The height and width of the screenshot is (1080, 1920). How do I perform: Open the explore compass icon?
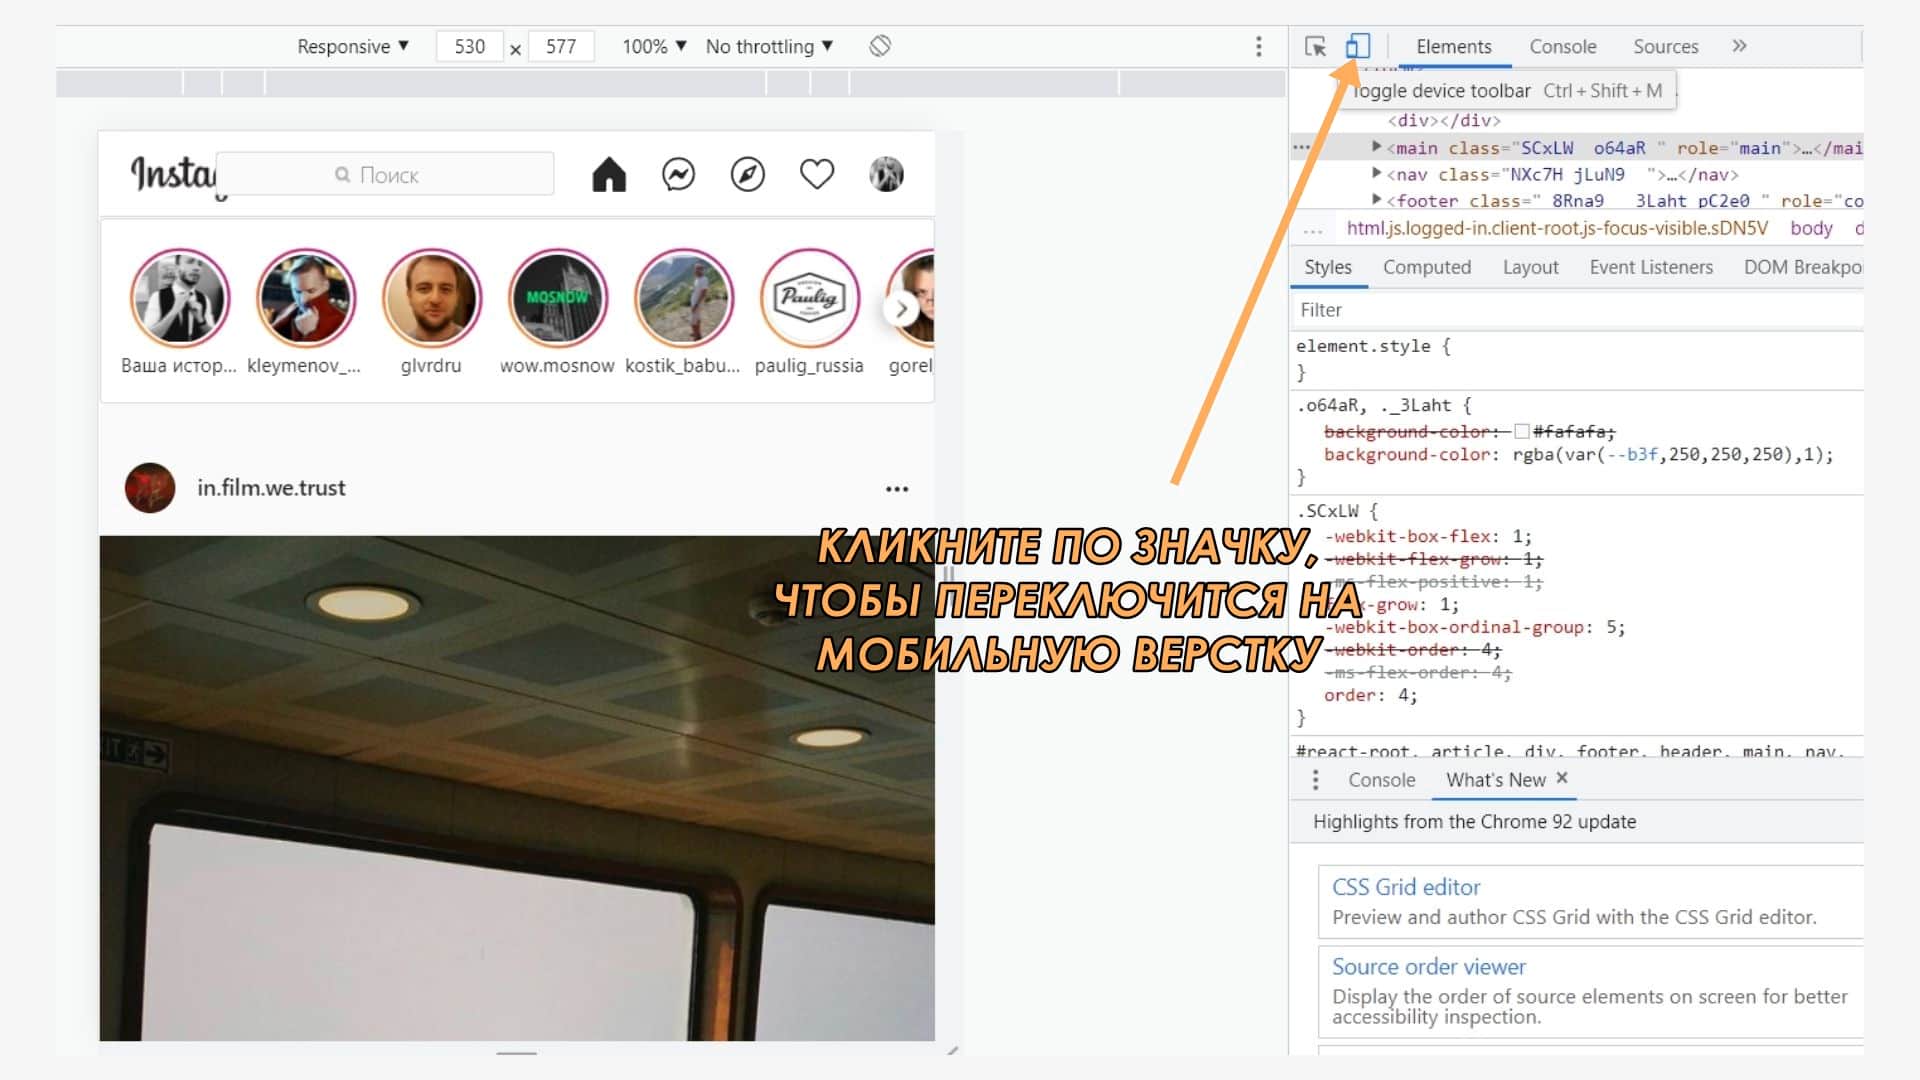(747, 175)
